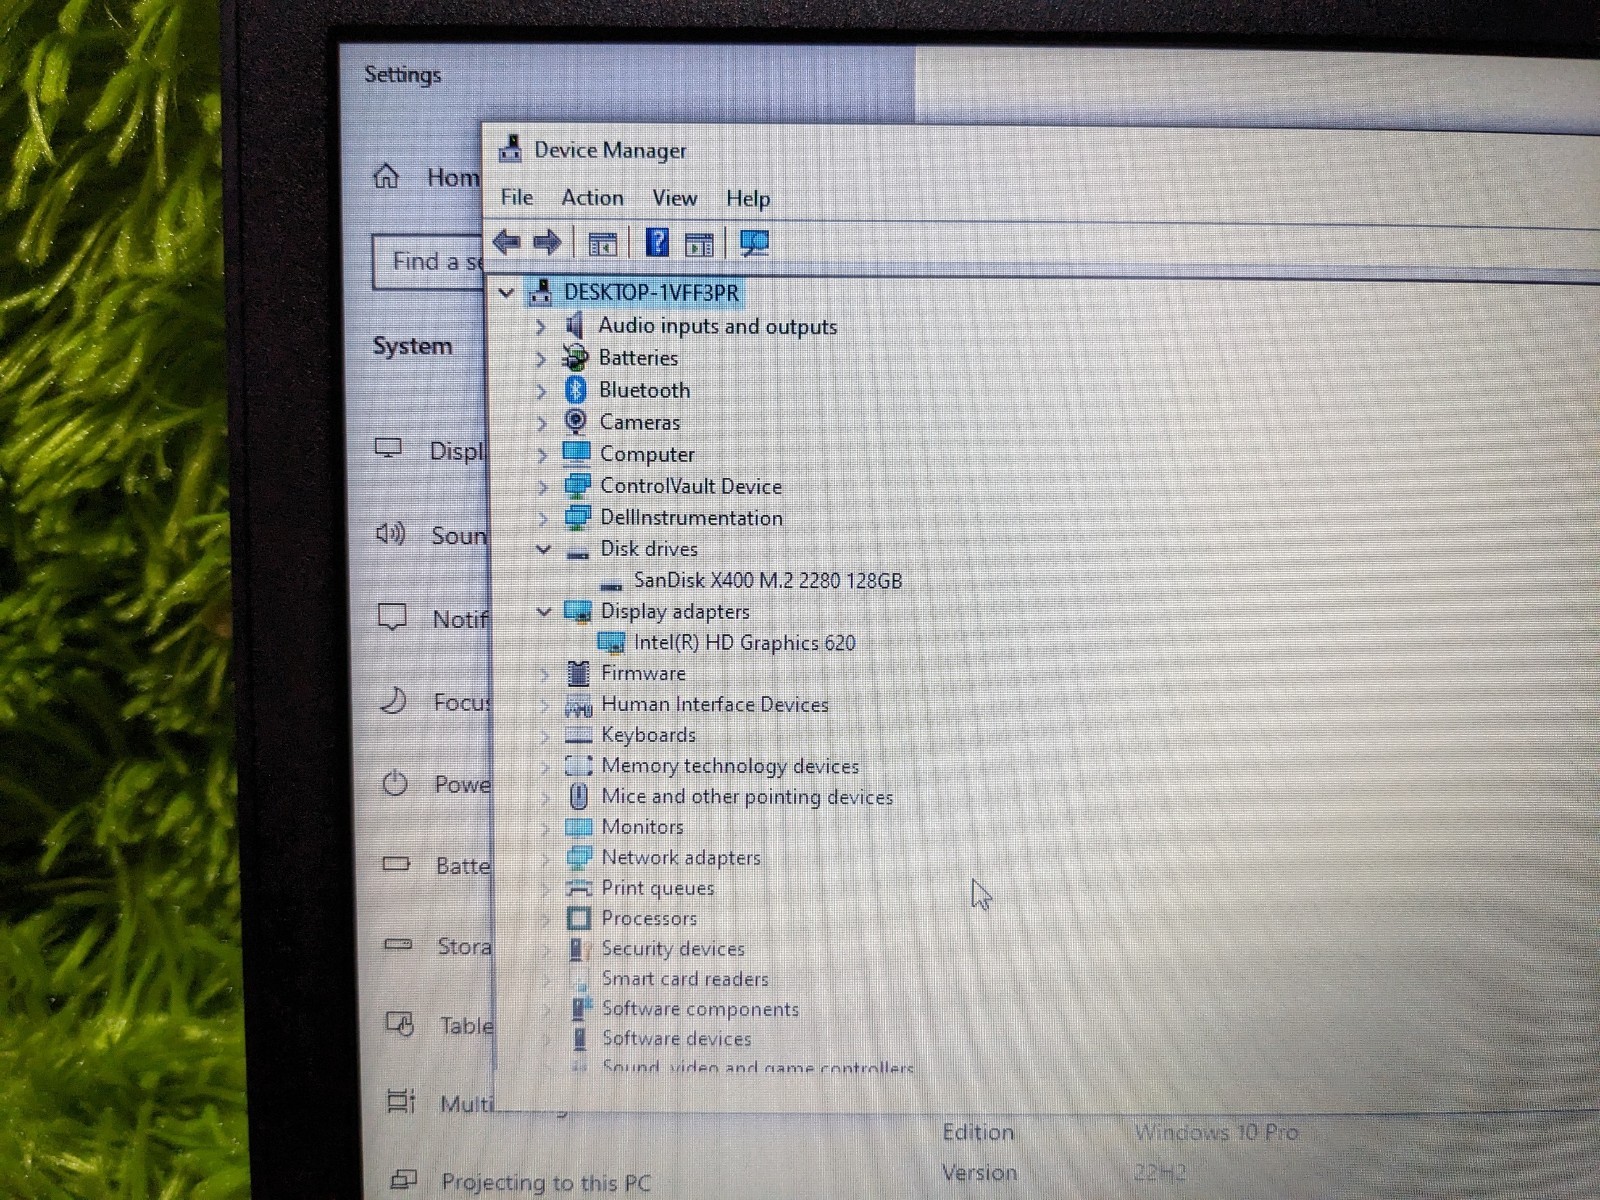
Task: Click the Processors category icon
Action: coord(578,918)
